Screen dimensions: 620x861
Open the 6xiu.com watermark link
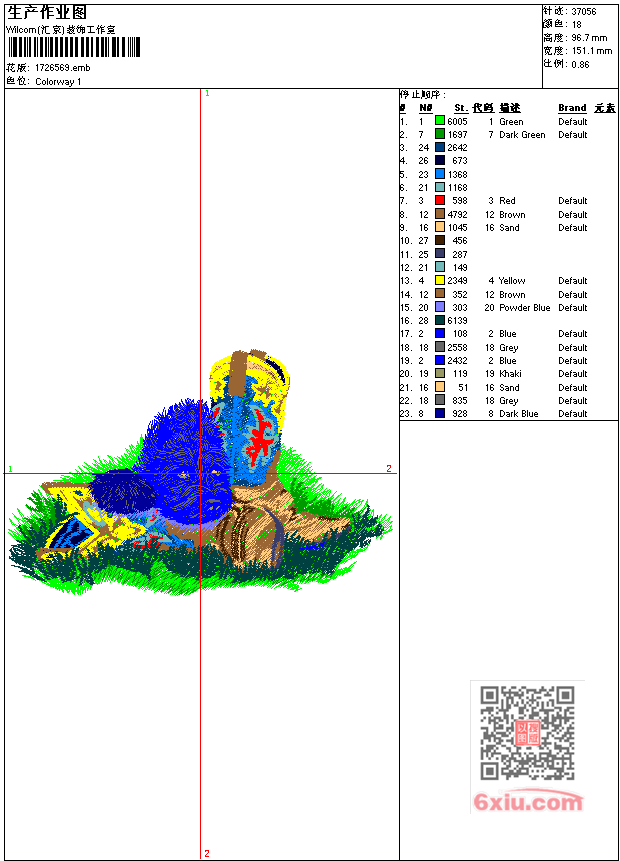(528, 802)
